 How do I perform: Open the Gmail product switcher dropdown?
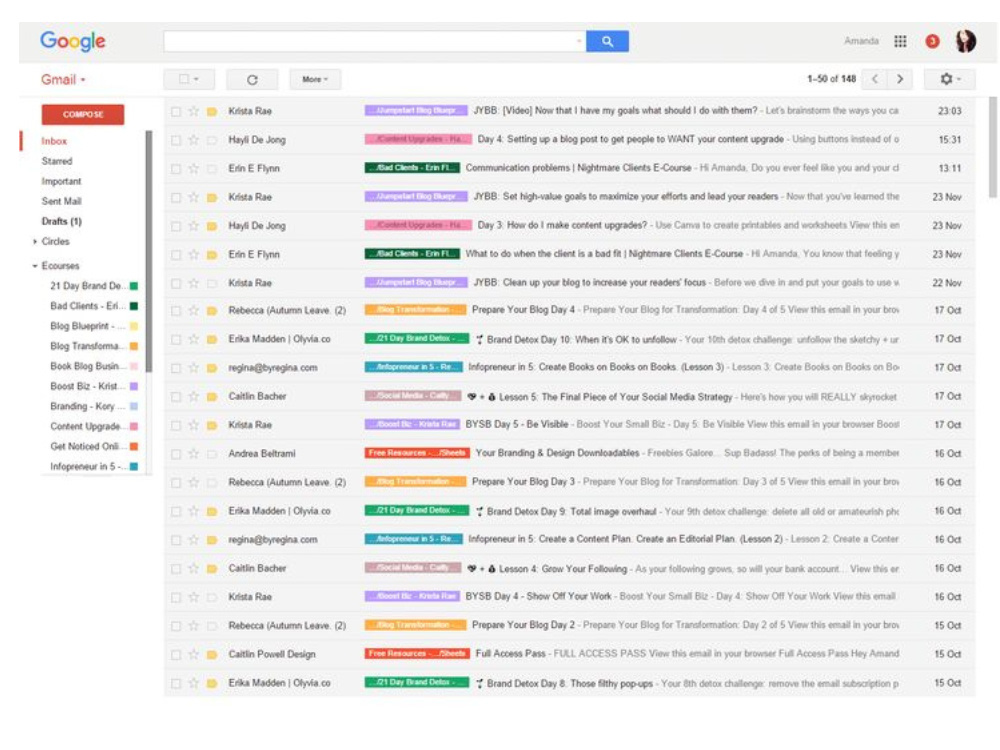point(64,80)
